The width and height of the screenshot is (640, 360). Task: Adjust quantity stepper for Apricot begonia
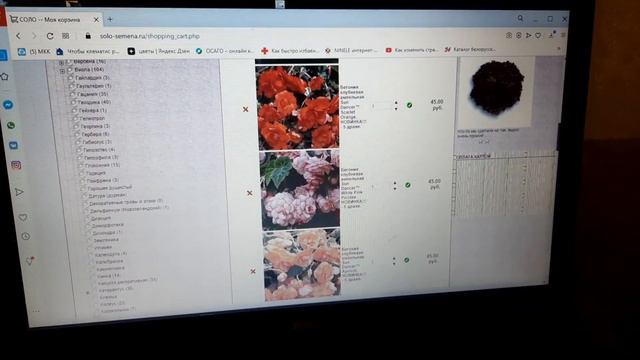(394, 260)
